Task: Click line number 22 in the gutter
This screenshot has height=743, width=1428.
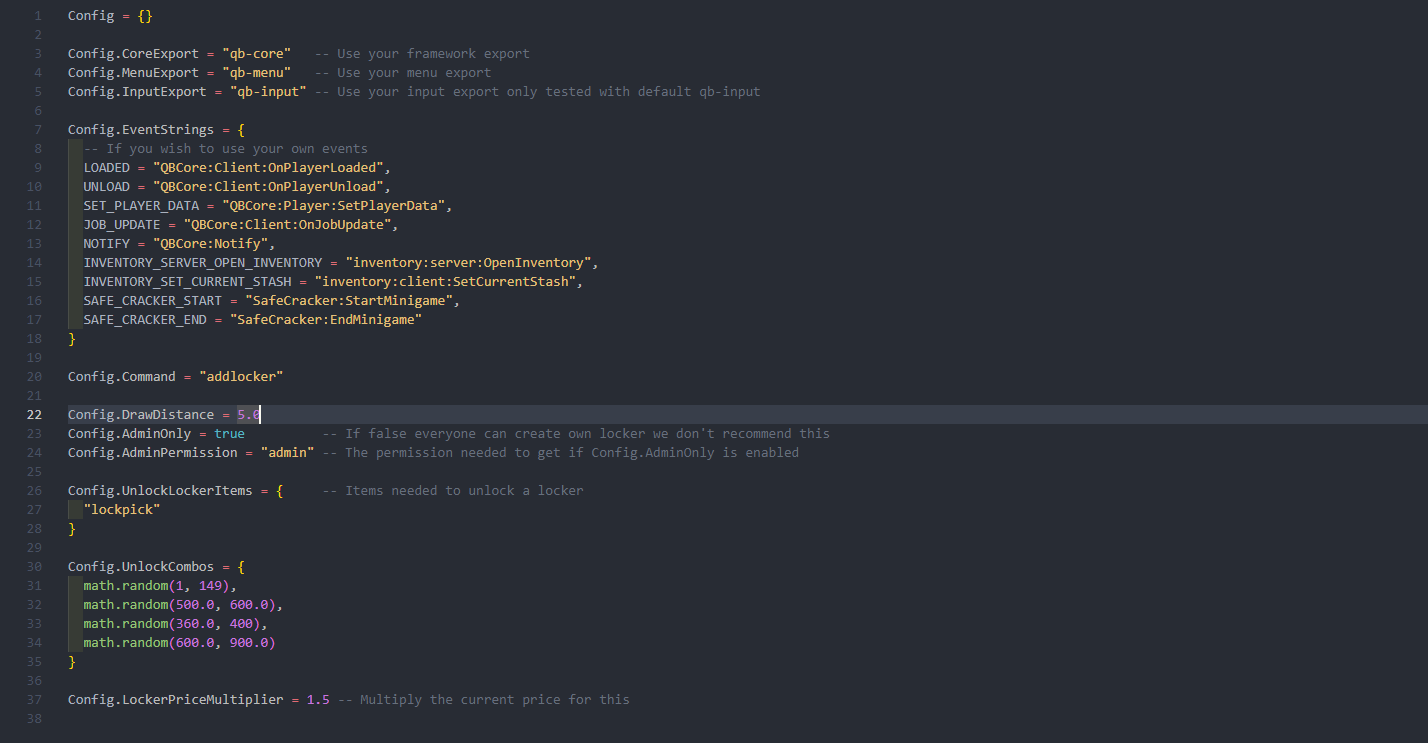Action: click(x=34, y=415)
